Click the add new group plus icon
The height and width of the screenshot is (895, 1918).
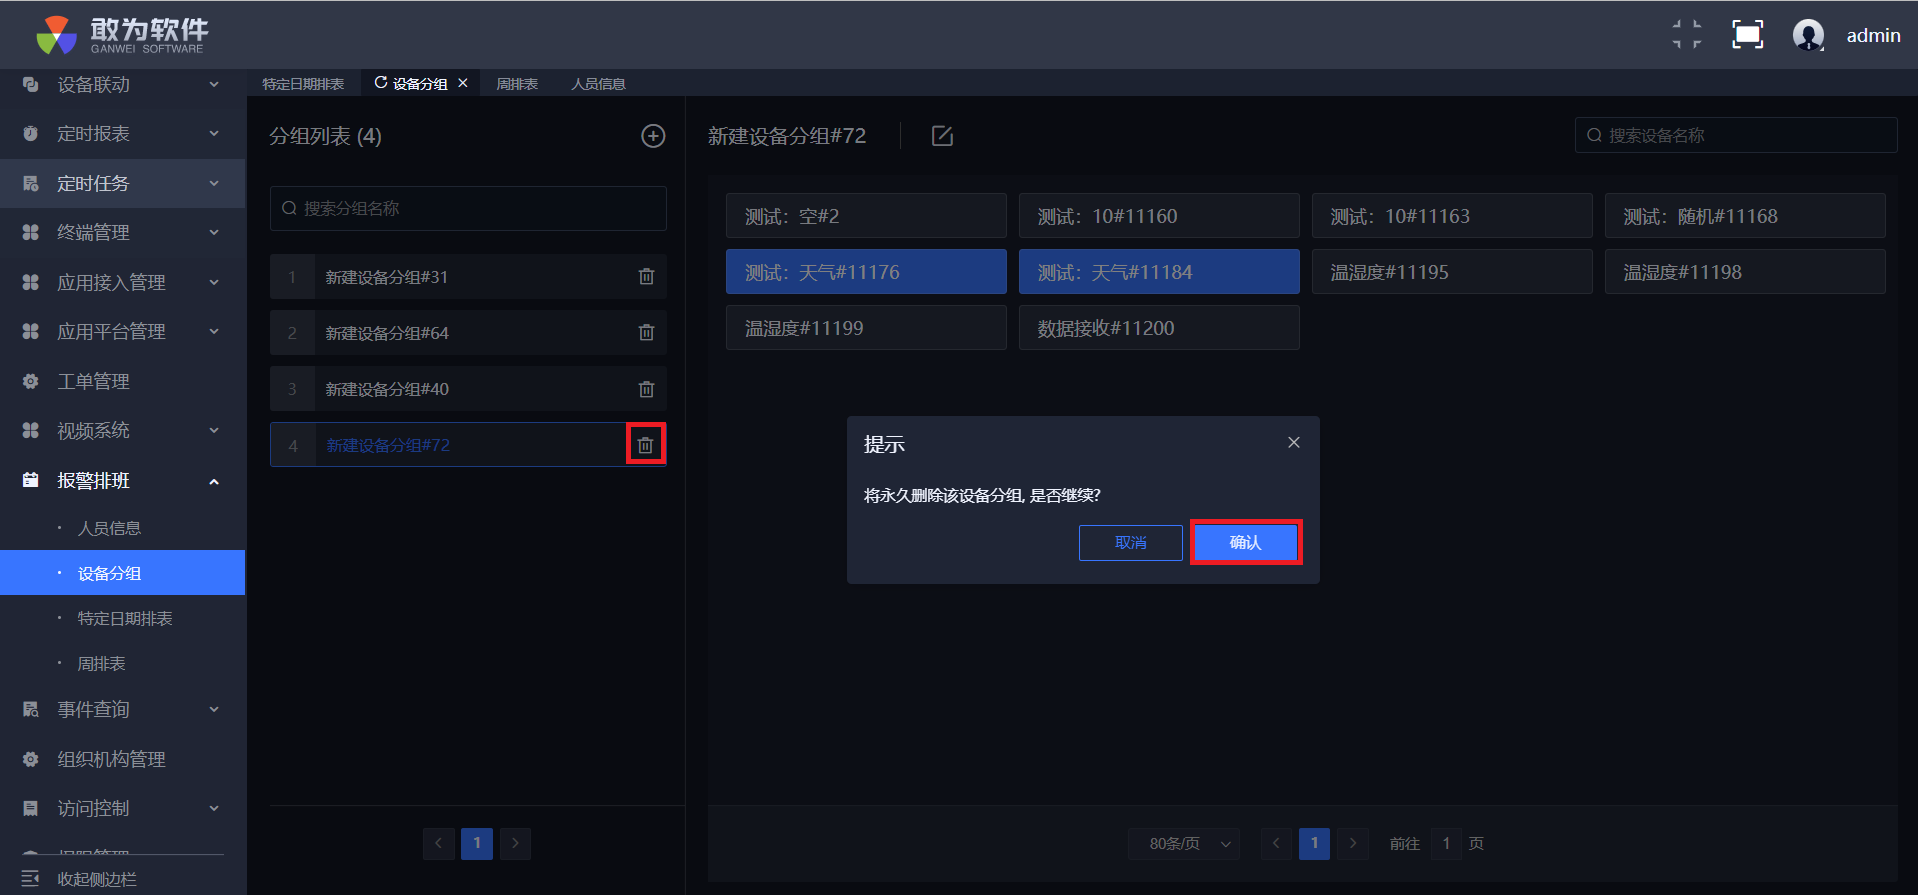[x=653, y=136]
